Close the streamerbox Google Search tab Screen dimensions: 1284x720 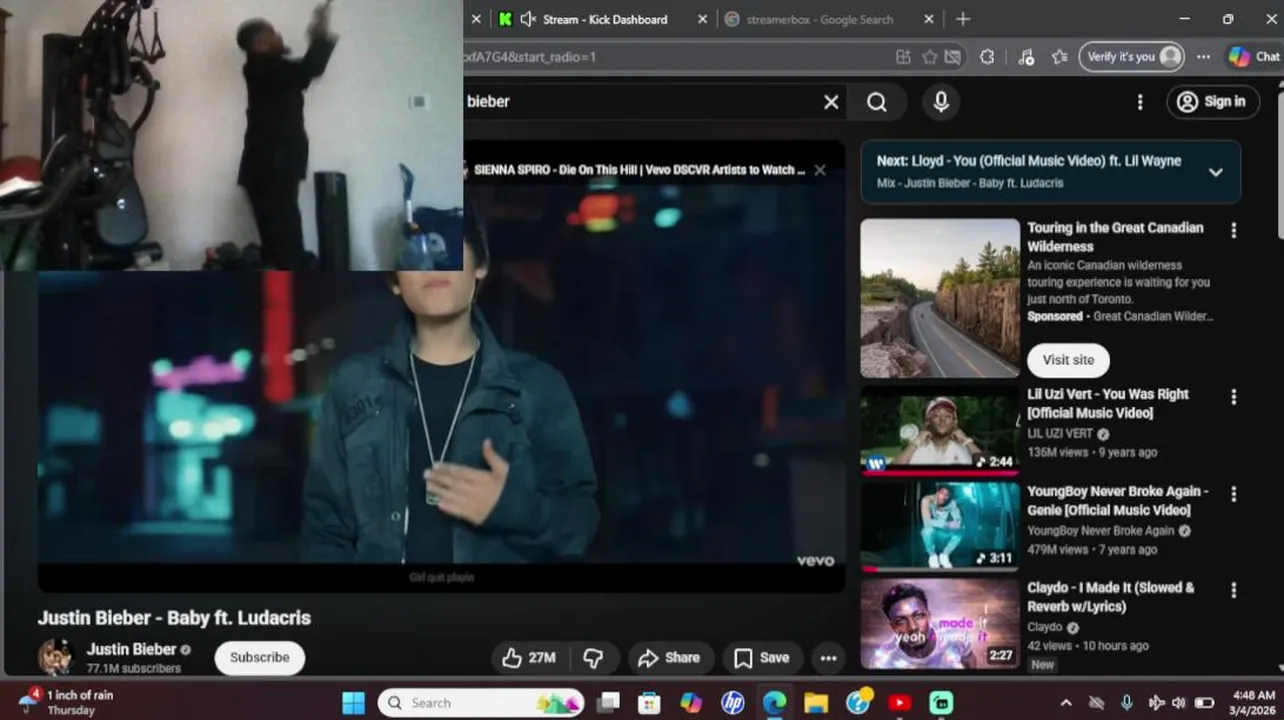click(x=929, y=19)
